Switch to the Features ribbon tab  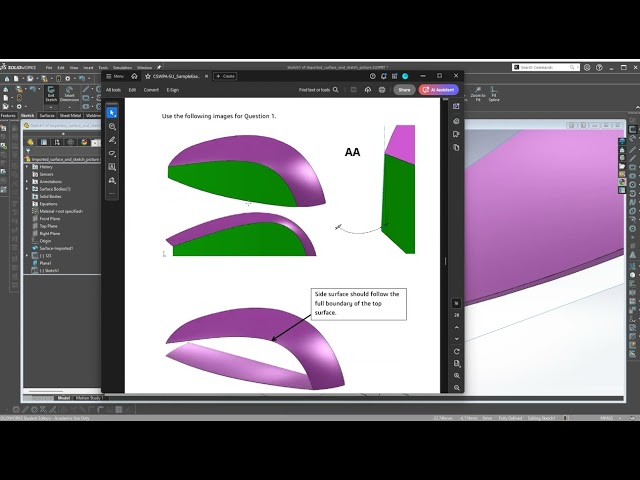[8, 116]
